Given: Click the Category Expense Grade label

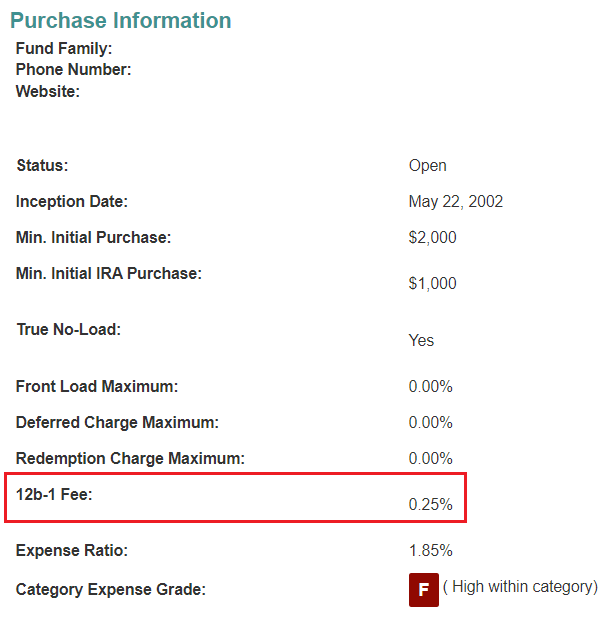Looking at the screenshot, I should (111, 589).
